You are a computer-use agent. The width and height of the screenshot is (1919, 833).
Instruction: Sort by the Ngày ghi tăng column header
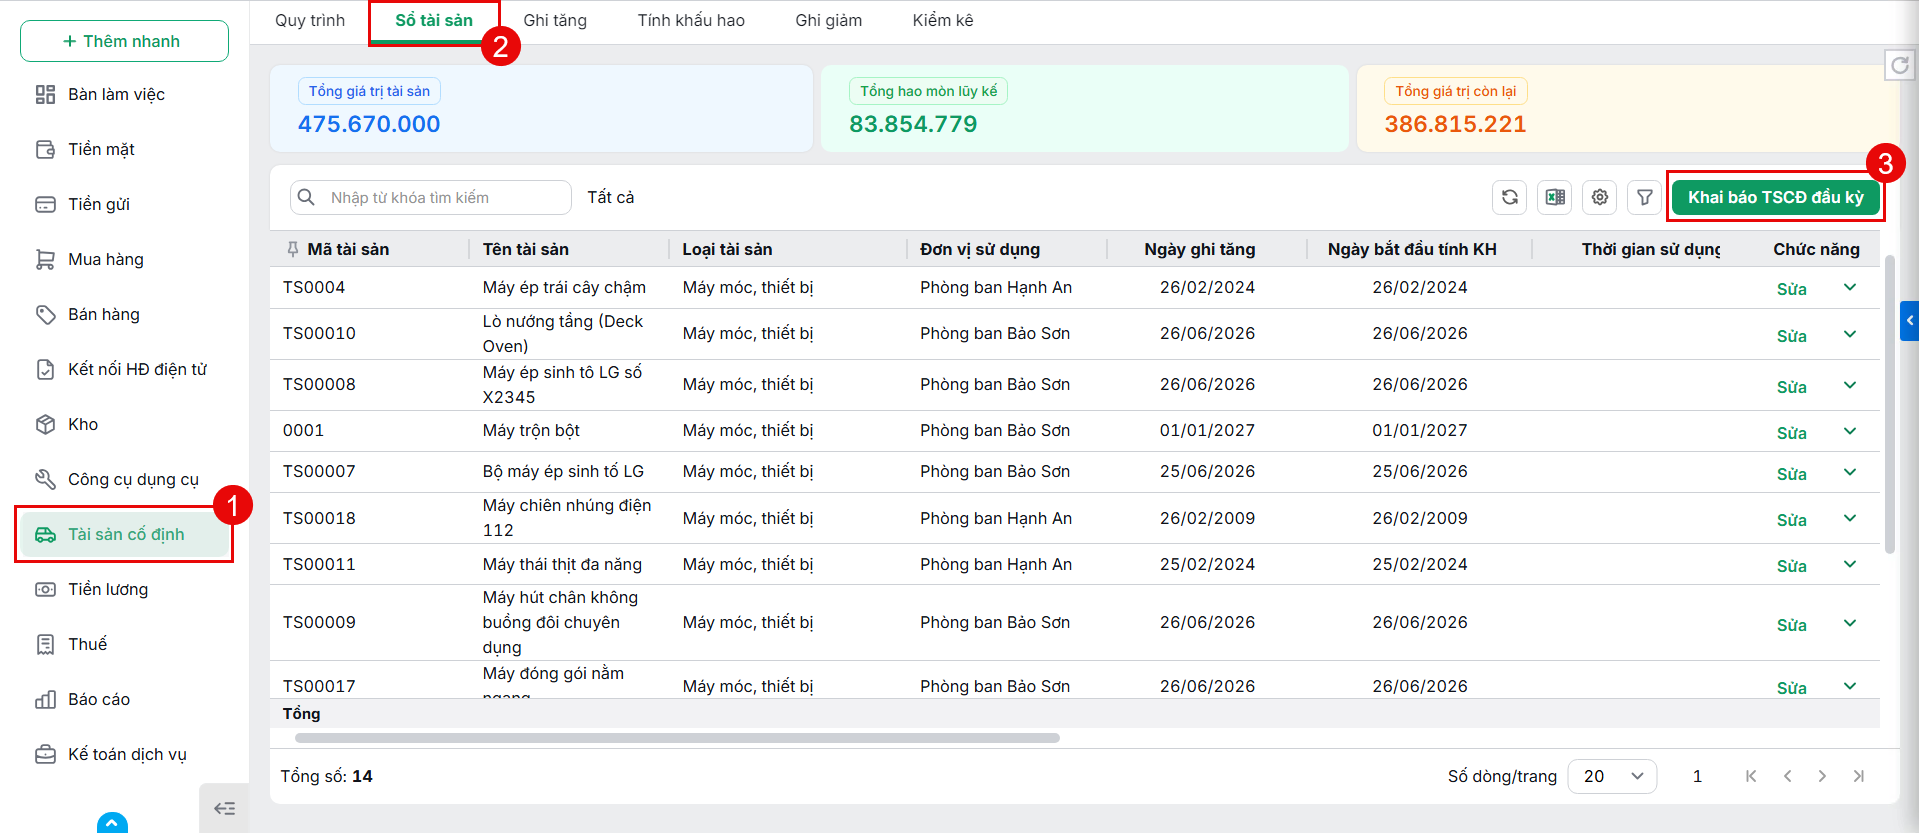click(1200, 249)
